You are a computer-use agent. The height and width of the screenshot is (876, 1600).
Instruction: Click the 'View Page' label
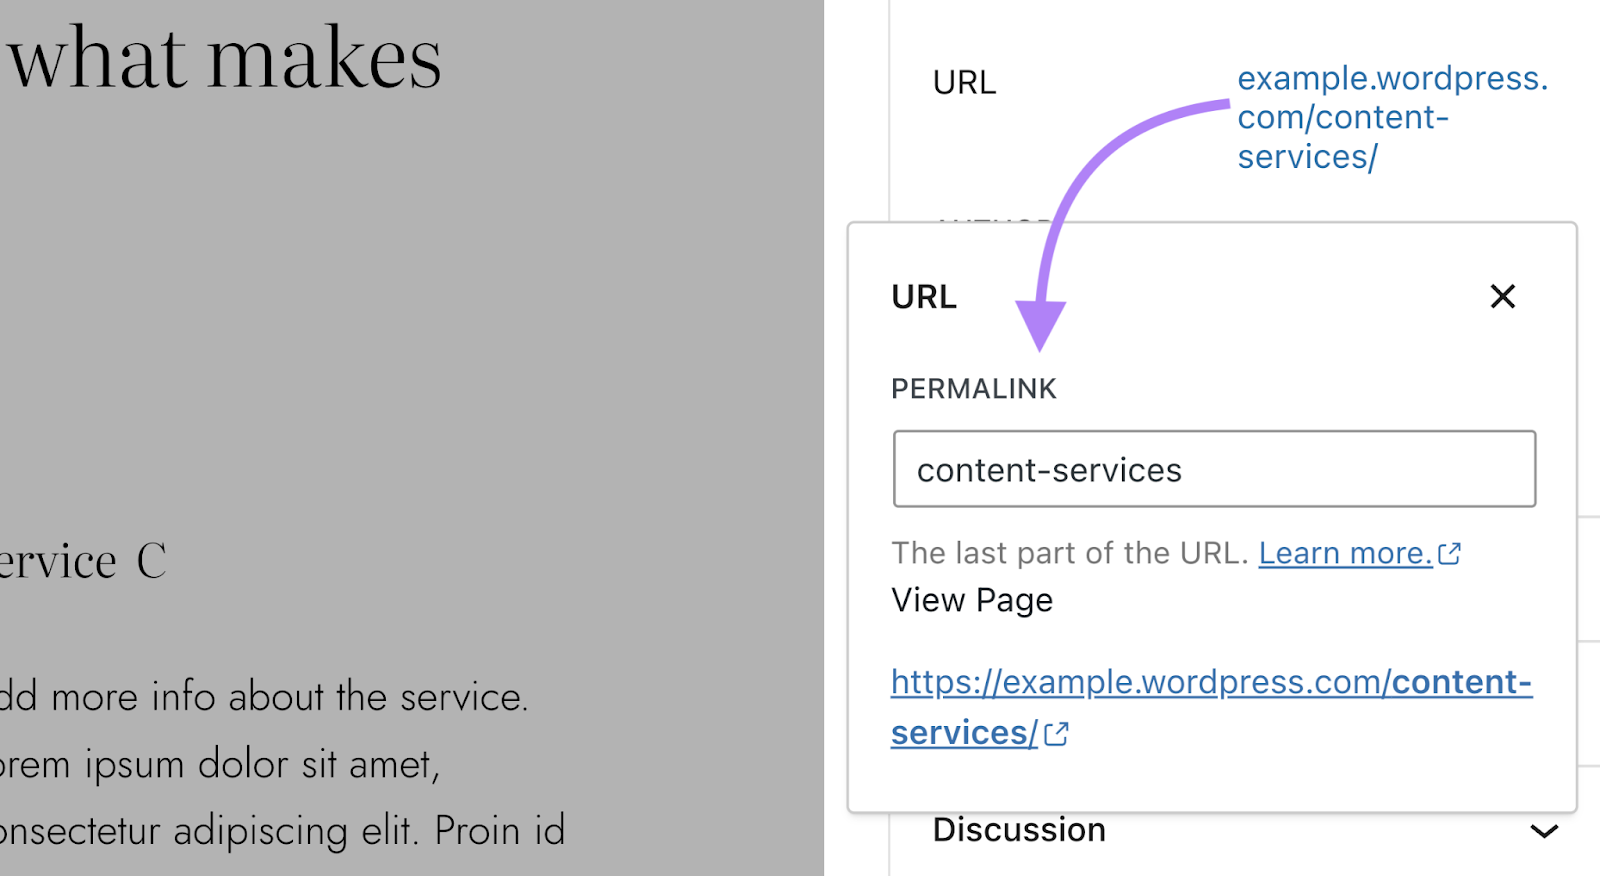coord(972,600)
